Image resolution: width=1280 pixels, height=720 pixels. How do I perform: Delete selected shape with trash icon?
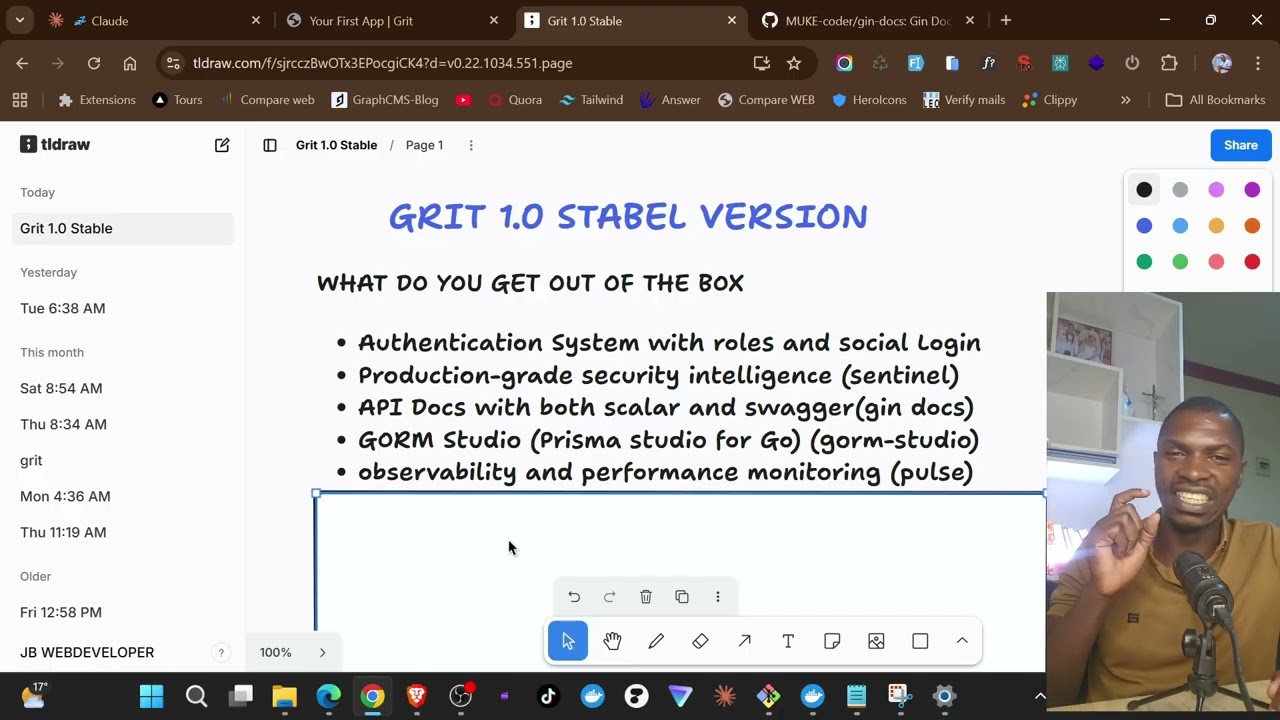(x=646, y=597)
